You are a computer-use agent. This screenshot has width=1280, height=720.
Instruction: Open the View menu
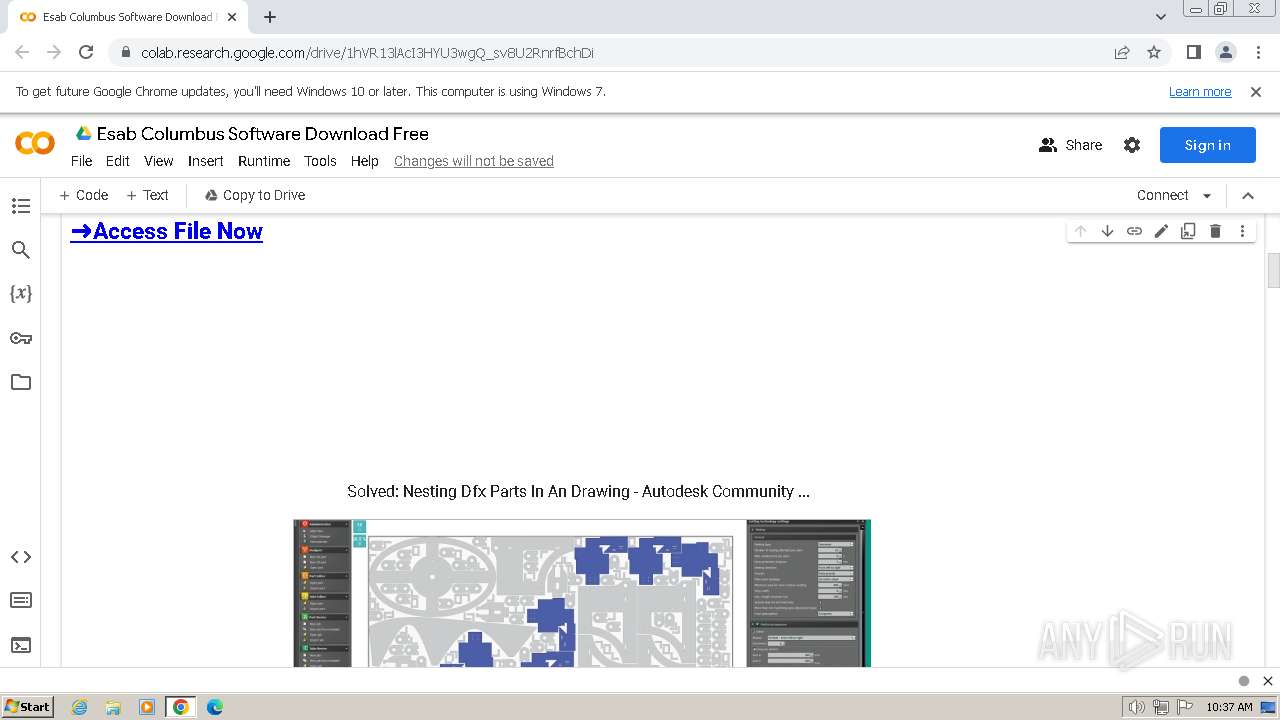pyautogui.click(x=159, y=161)
